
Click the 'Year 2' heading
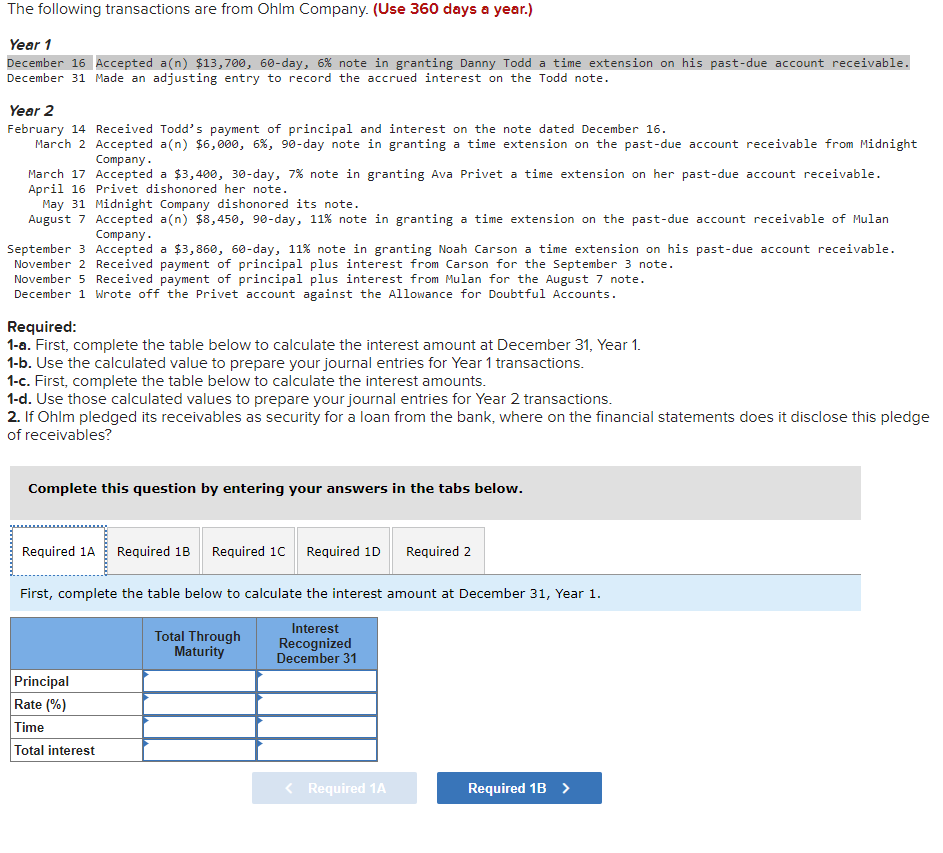31,111
